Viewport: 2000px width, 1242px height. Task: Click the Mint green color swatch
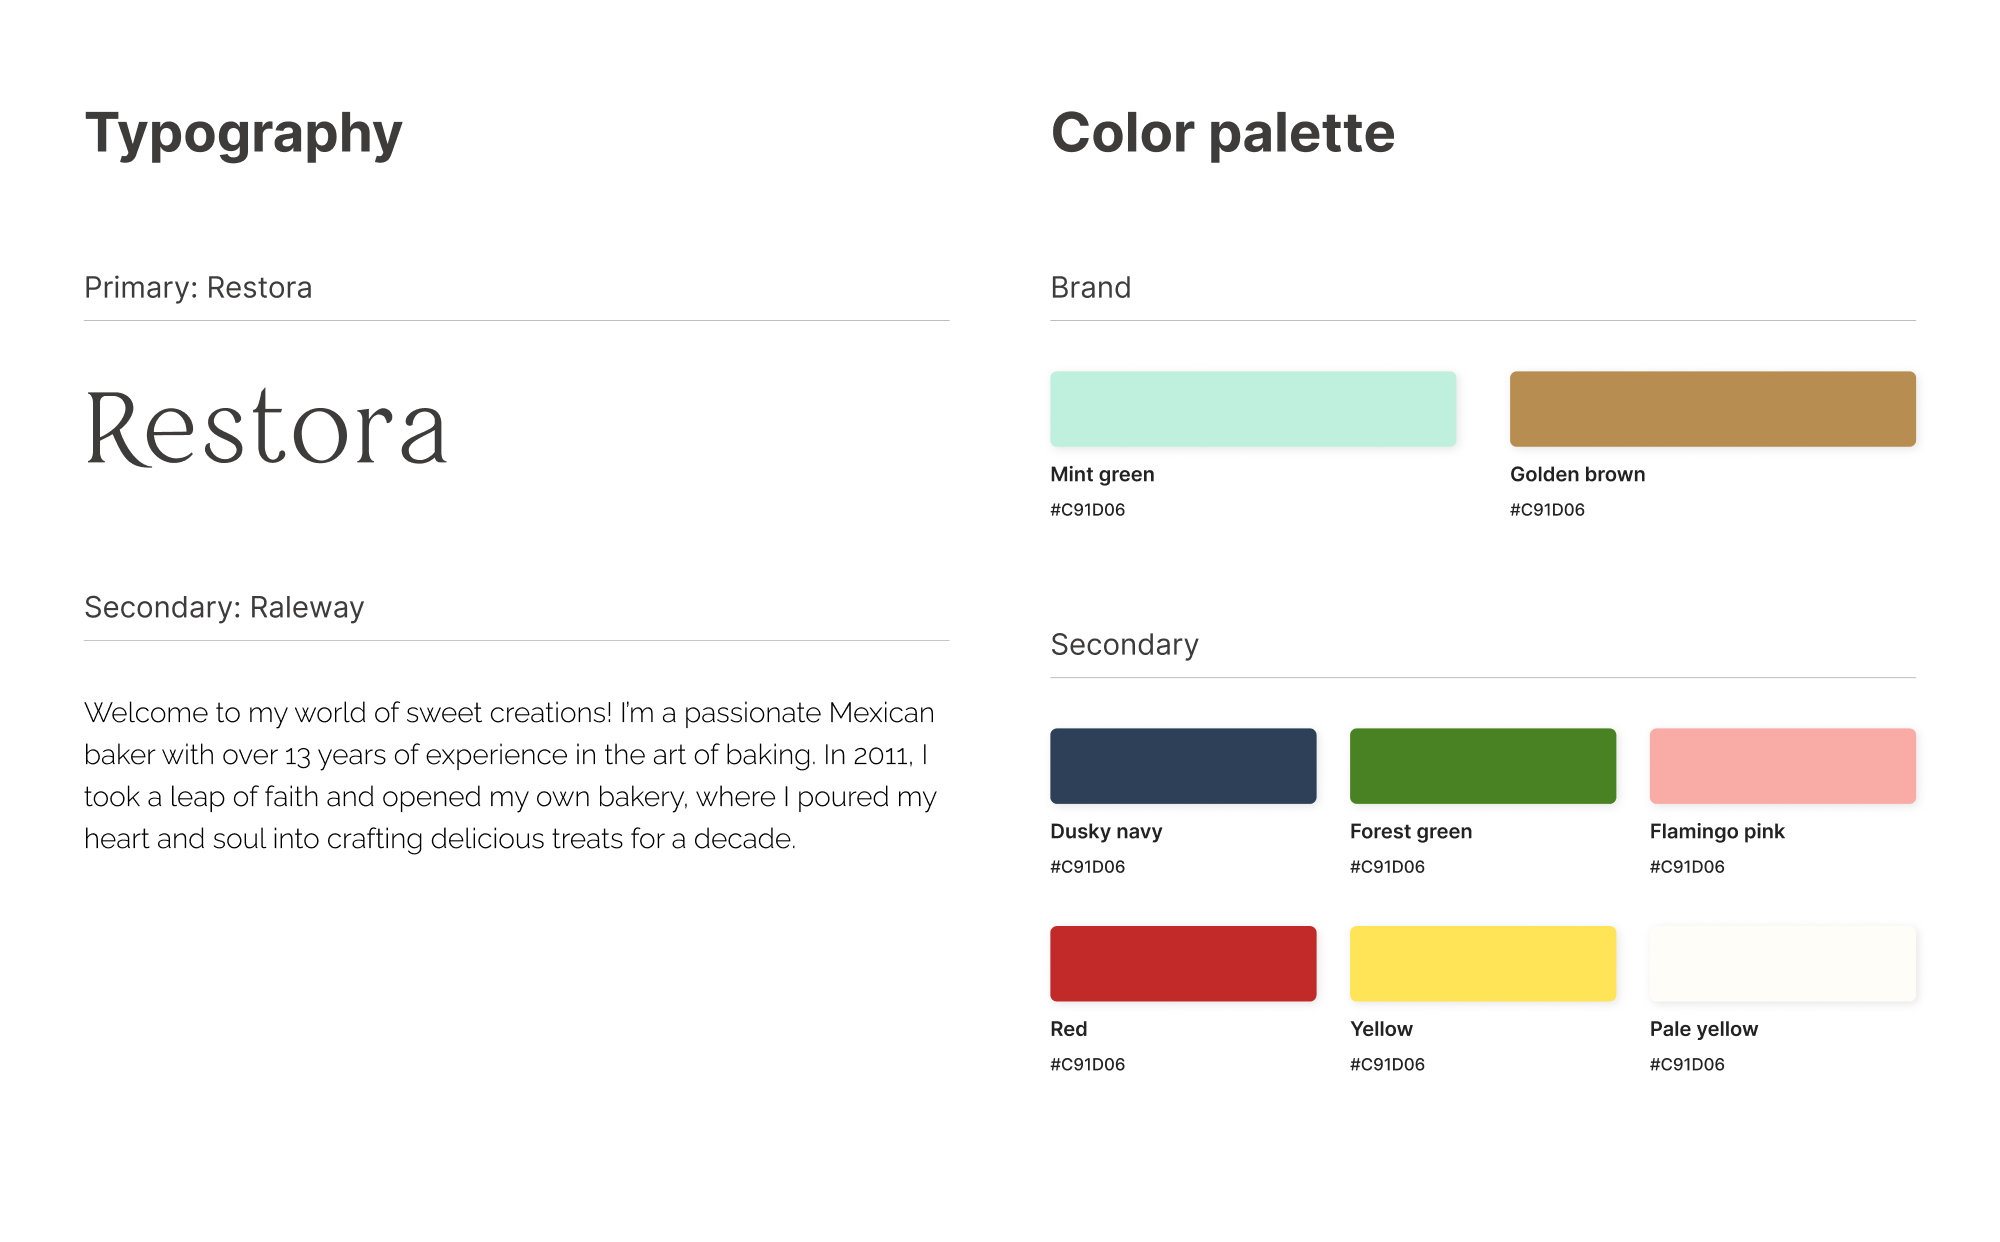pyautogui.click(x=1252, y=409)
